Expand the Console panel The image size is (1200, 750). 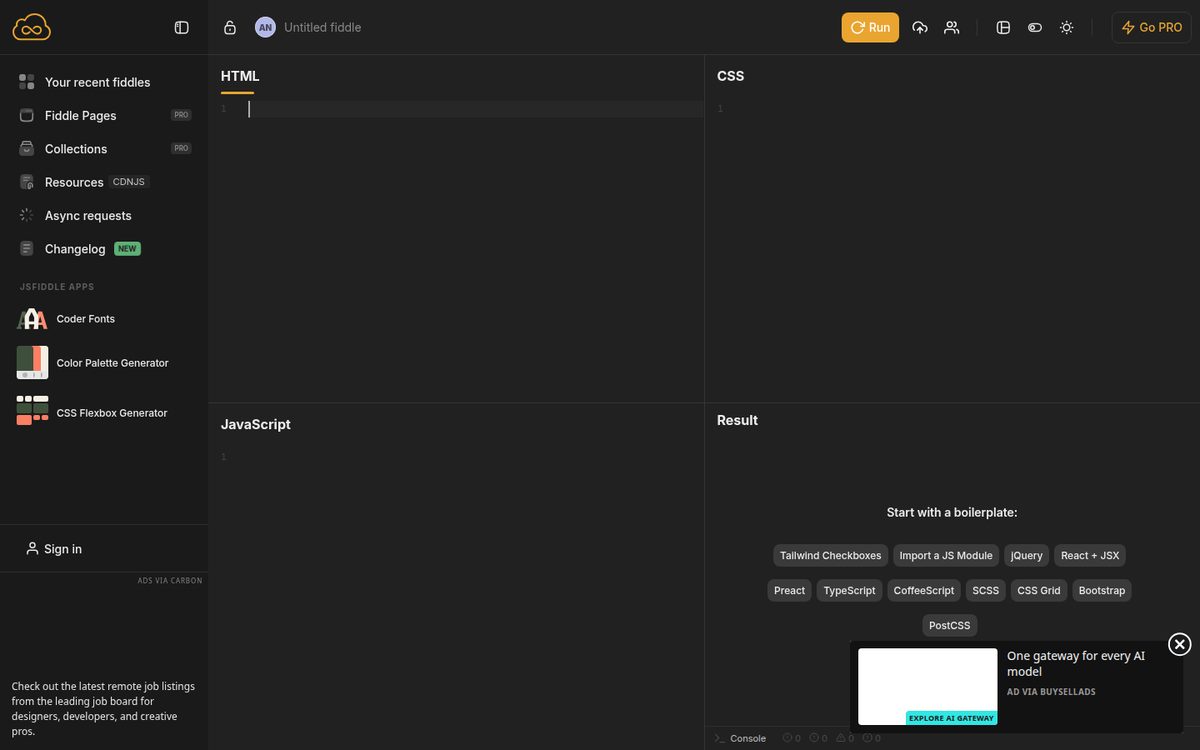click(740, 738)
